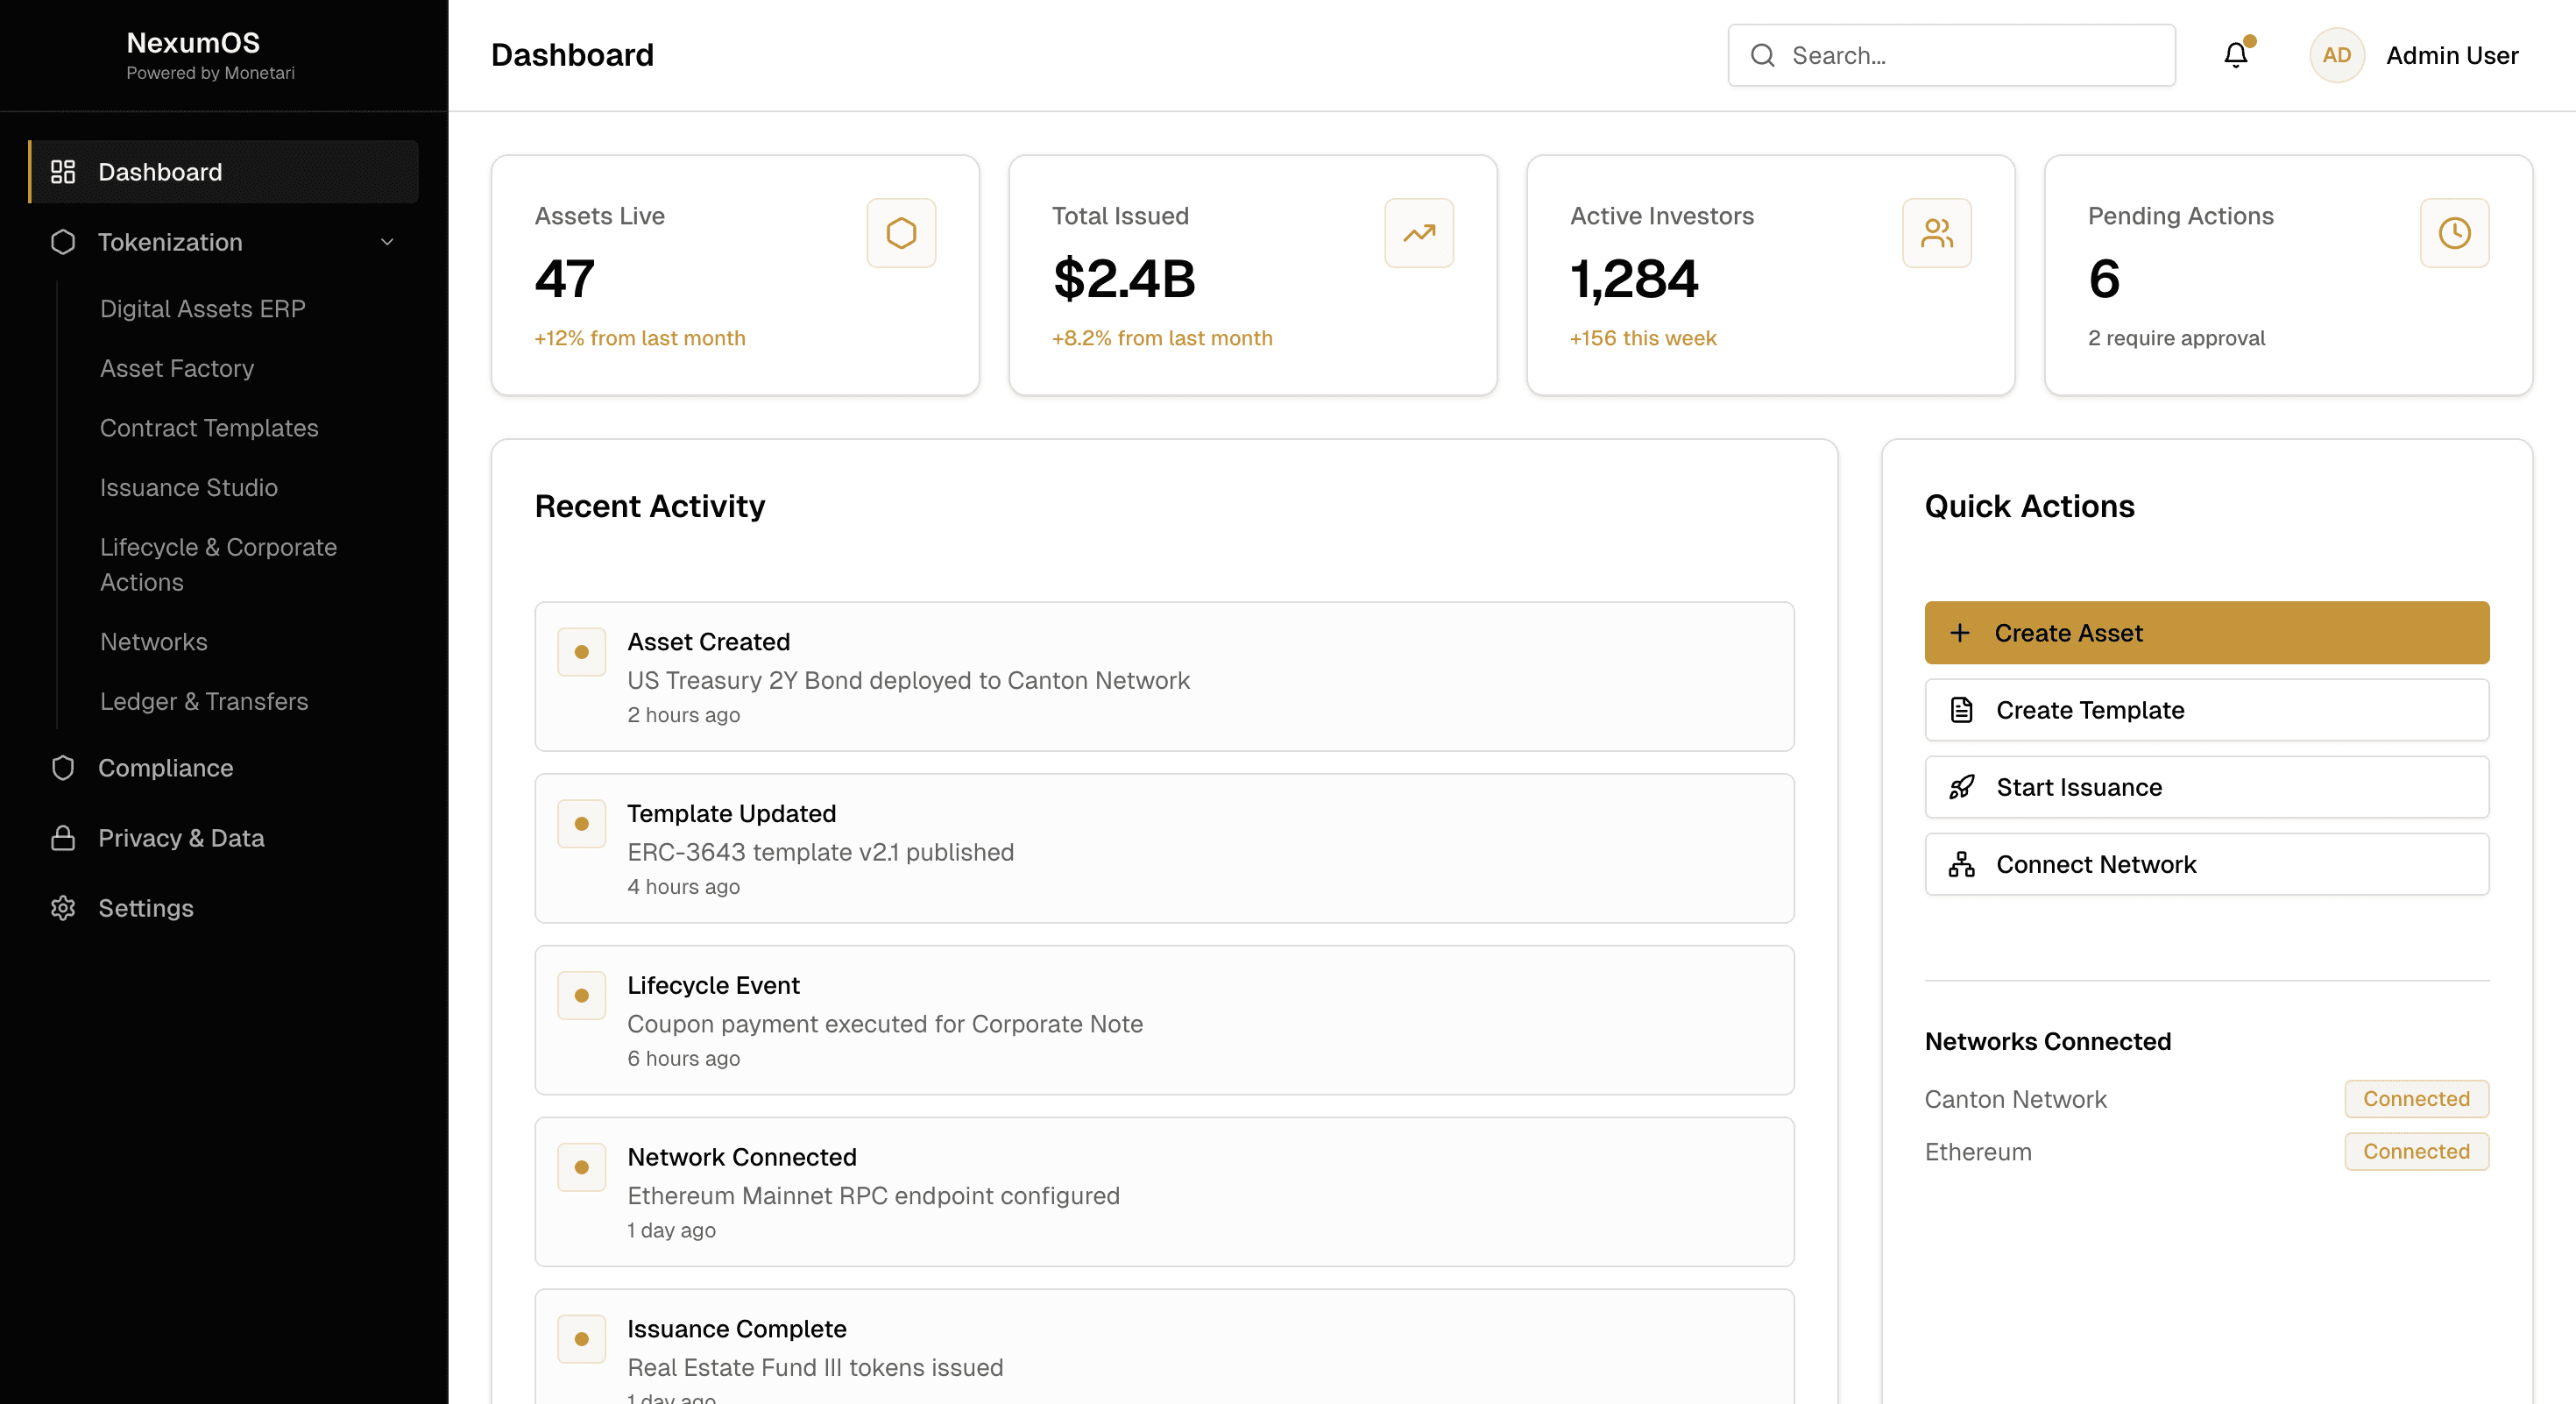Image resolution: width=2576 pixels, height=1404 pixels.
Task: Toggle the Canton Network Connected badge
Action: point(2416,1099)
